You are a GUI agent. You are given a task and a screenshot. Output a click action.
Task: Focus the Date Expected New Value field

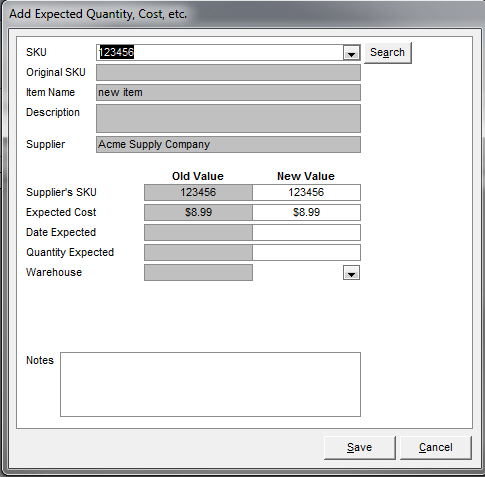(x=306, y=232)
